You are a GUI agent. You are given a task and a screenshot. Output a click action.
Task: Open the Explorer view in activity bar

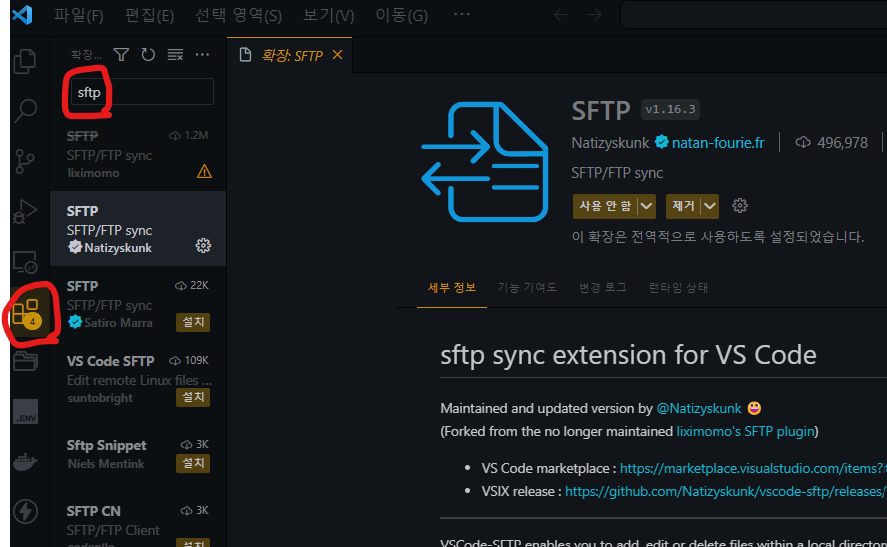(25, 61)
